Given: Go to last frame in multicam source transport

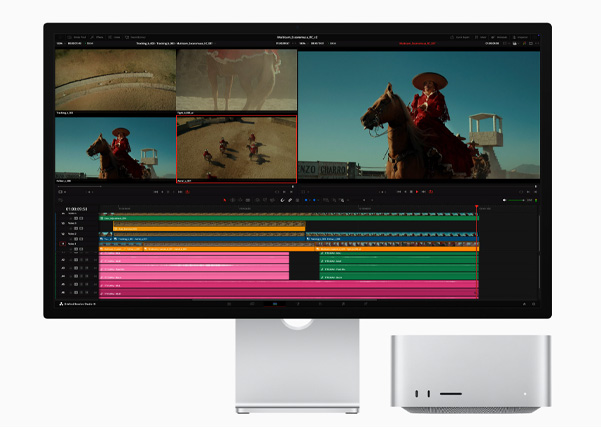Looking at the screenshot, I should point(180,192).
